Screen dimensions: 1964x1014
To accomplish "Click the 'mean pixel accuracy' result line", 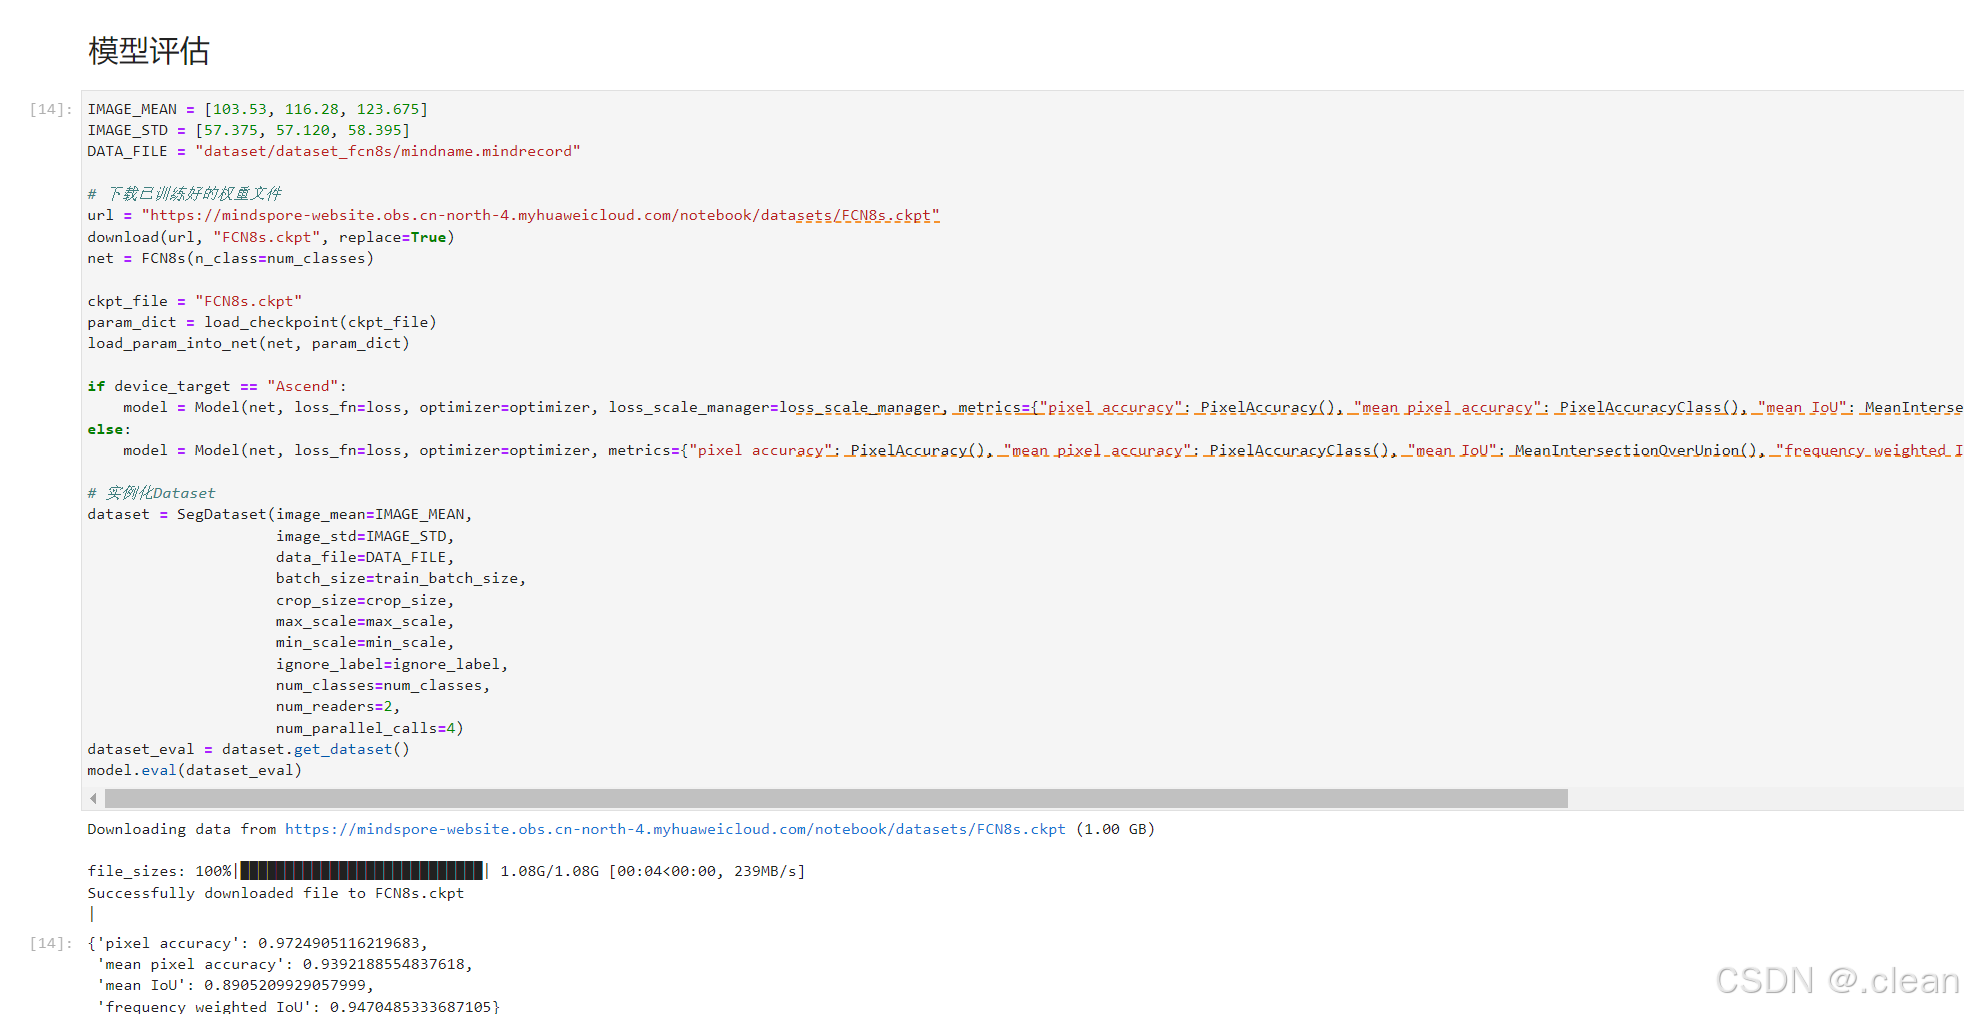I will click(285, 964).
